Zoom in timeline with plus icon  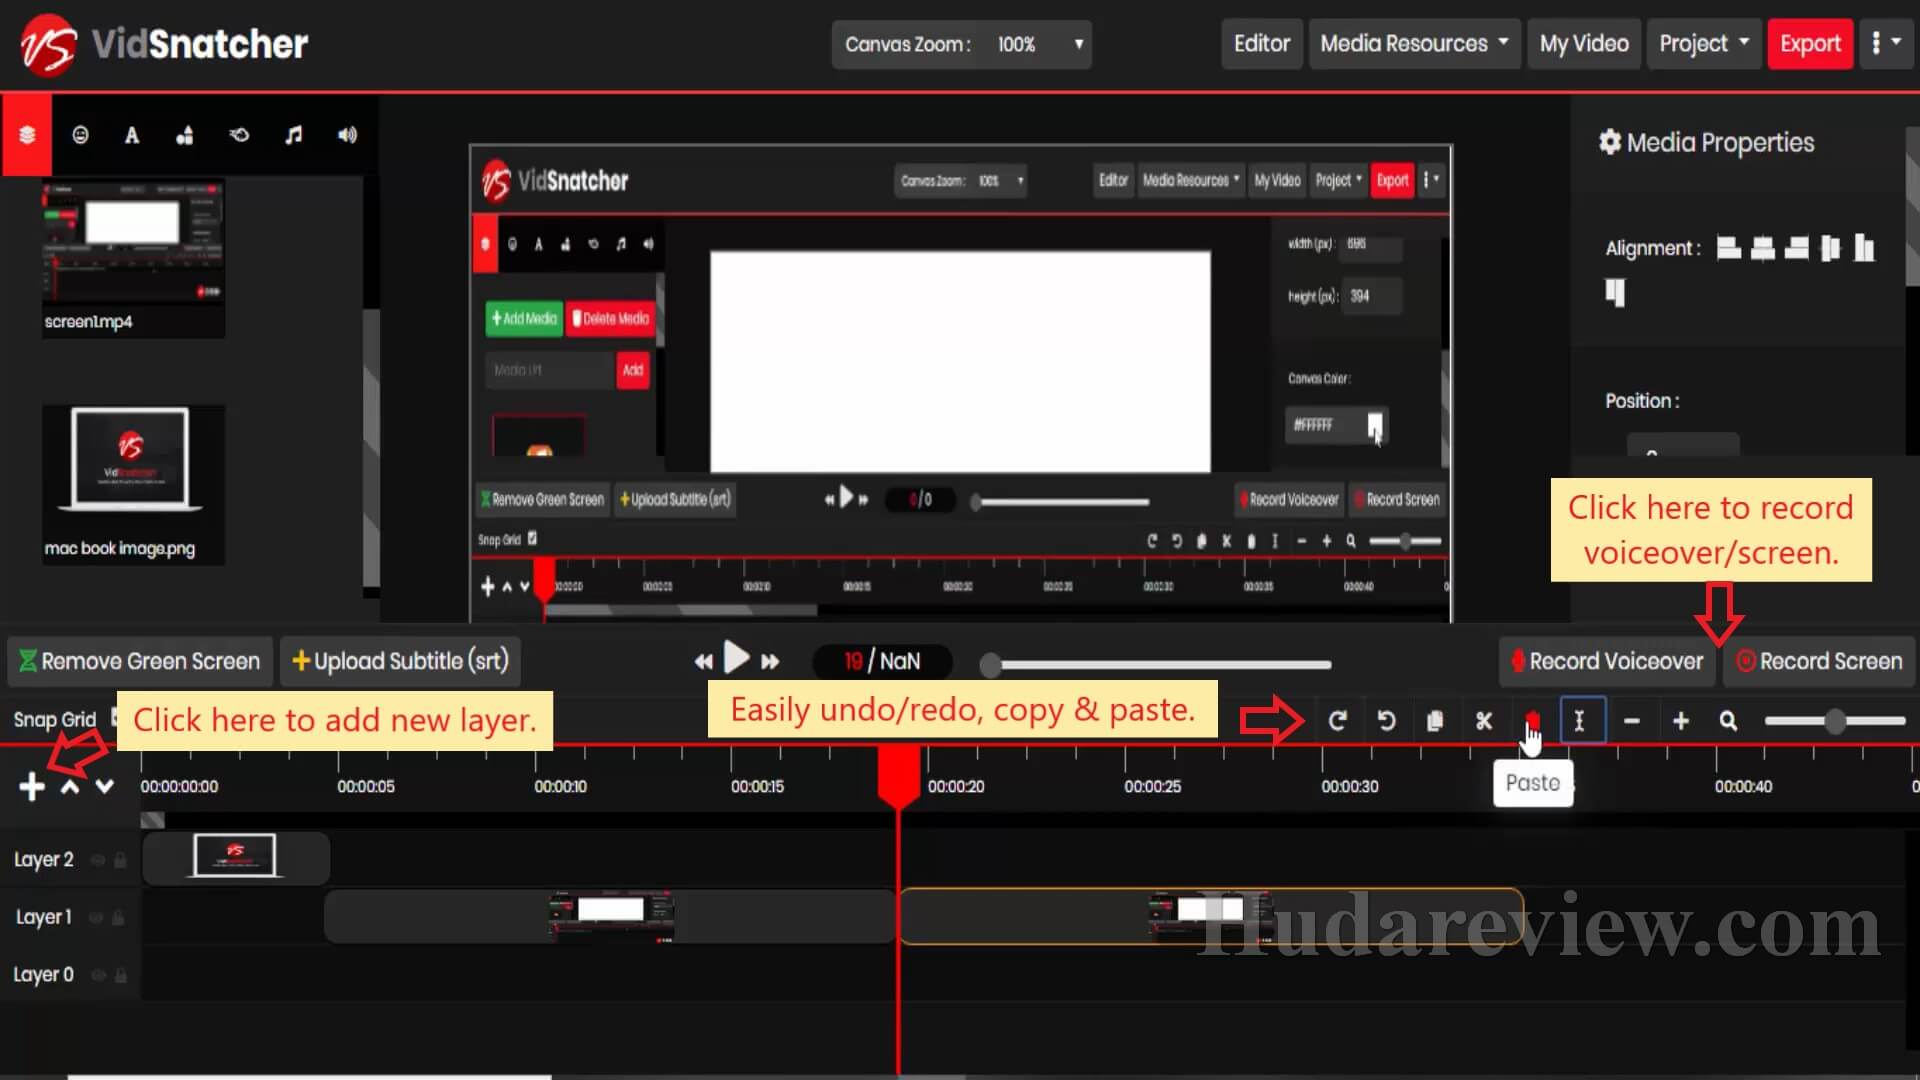(1680, 721)
